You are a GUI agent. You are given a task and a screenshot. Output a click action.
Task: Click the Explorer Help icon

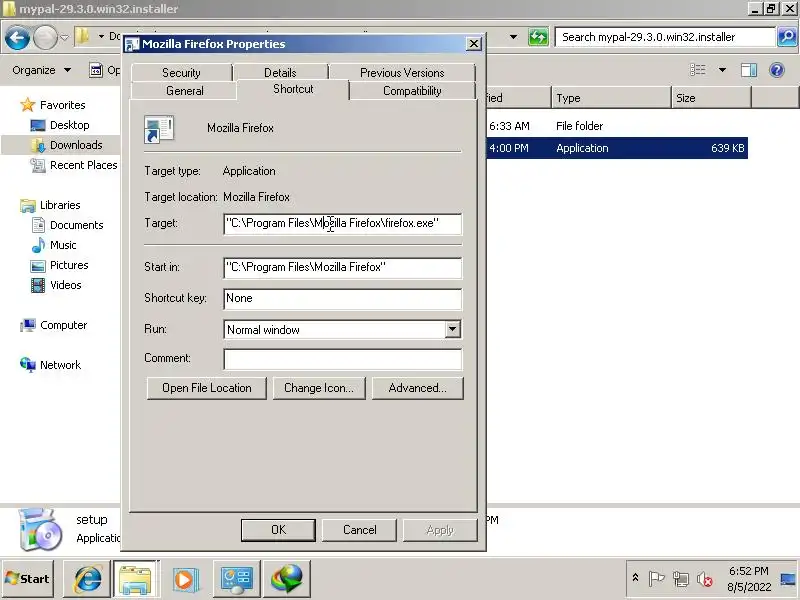[777, 70]
